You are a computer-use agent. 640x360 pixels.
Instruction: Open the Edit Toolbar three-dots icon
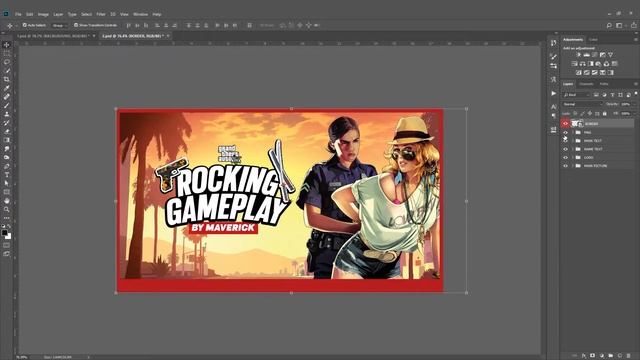point(7,218)
